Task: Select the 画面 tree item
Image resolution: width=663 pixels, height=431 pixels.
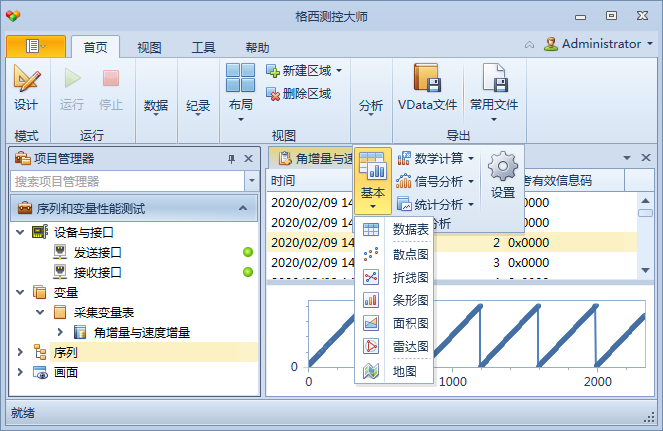Action: [66, 372]
